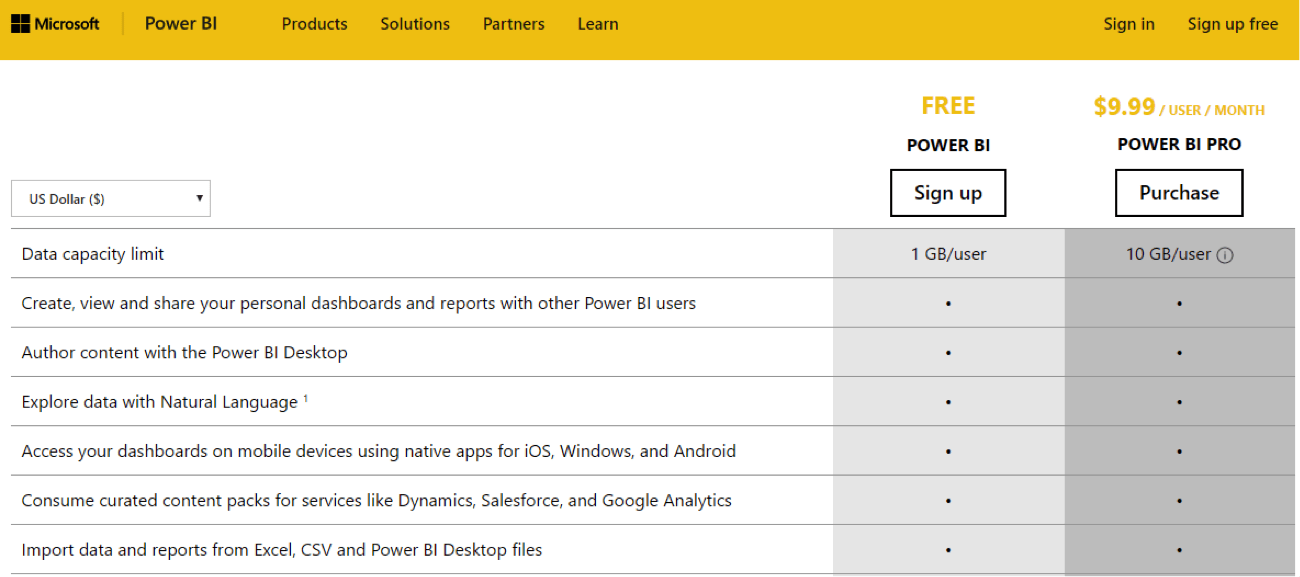Click the POWER BI PRO plan title
This screenshot has width=1300, height=577.
point(1179,144)
